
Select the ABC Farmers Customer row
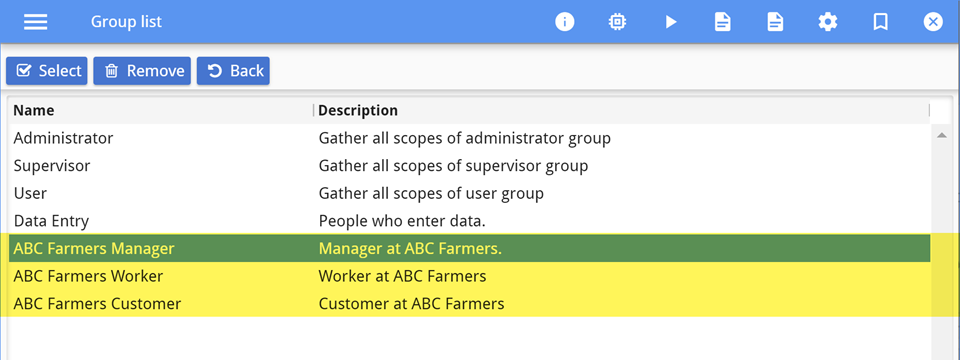(x=470, y=304)
